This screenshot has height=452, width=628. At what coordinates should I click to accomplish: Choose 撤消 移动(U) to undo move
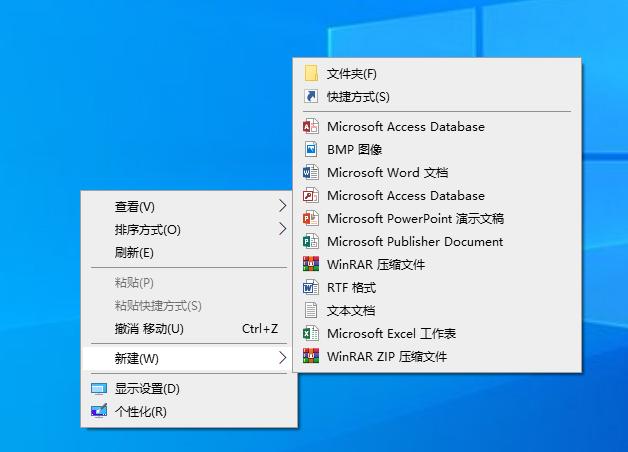pyautogui.click(x=189, y=329)
